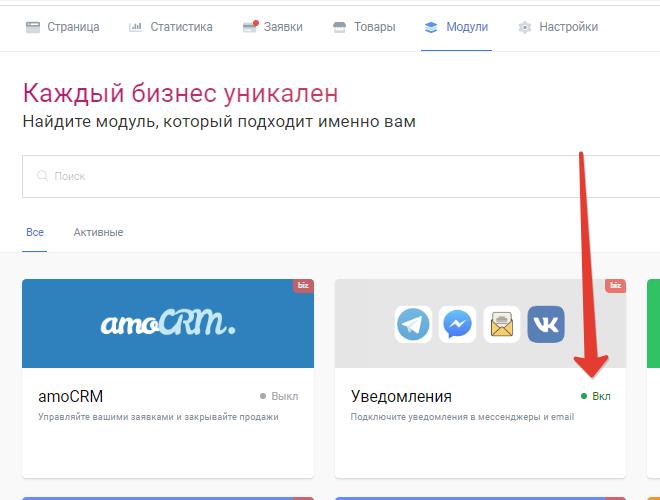The image size is (660, 500).
Task: Click the amoCRM module title
Action: pyautogui.click(x=71, y=396)
